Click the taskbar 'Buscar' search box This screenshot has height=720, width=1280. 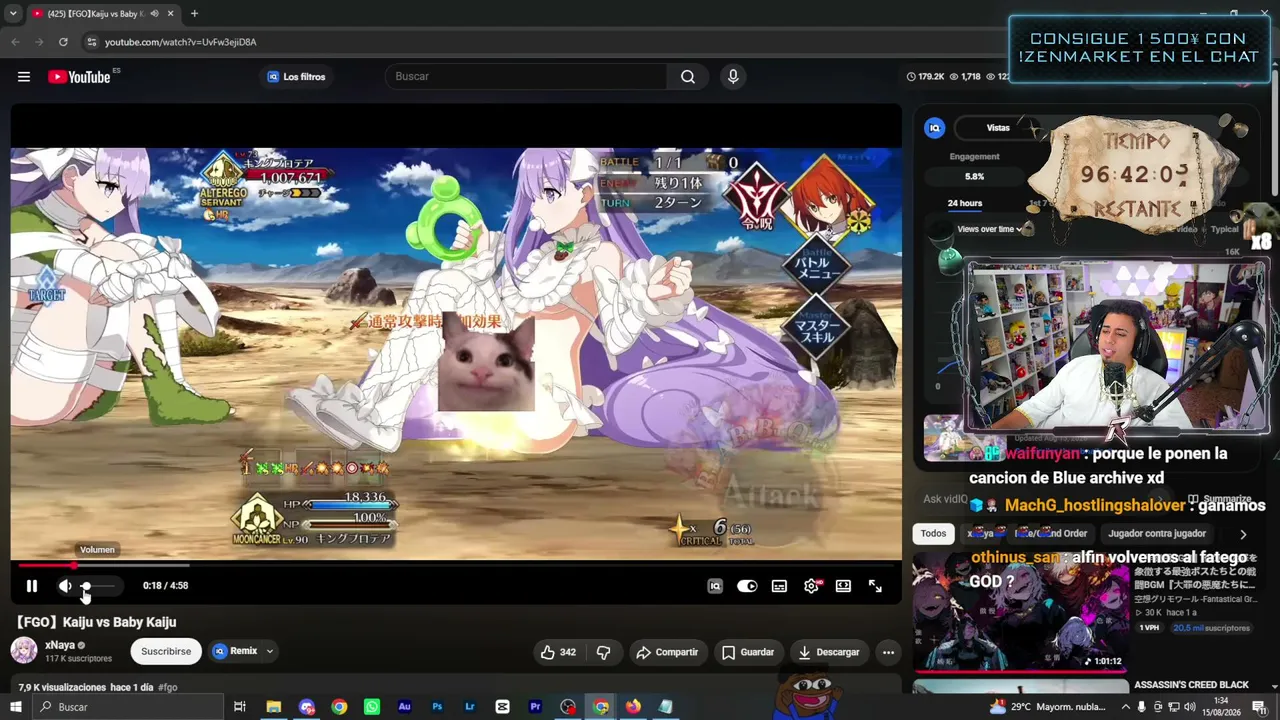pos(128,707)
